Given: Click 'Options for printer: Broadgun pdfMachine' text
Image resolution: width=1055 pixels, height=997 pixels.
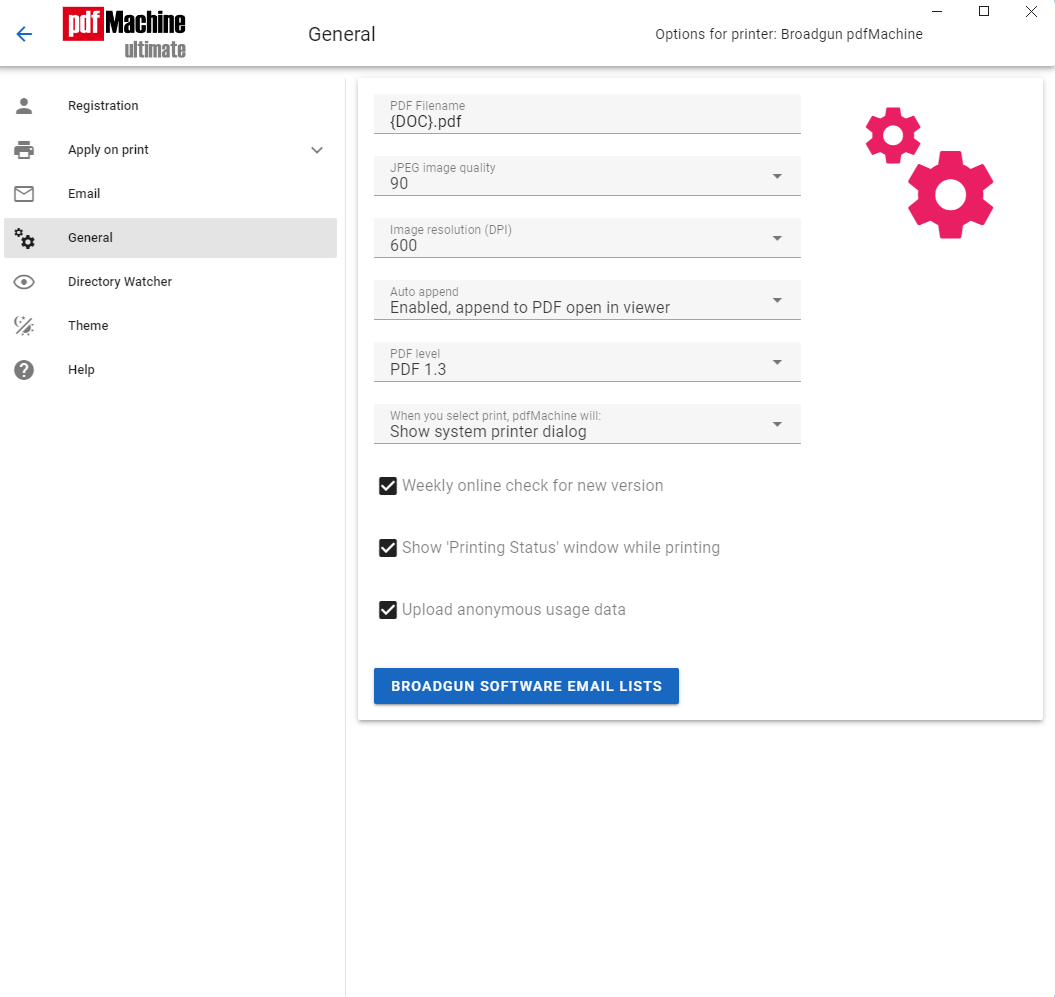Looking at the screenshot, I should (x=789, y=34).
